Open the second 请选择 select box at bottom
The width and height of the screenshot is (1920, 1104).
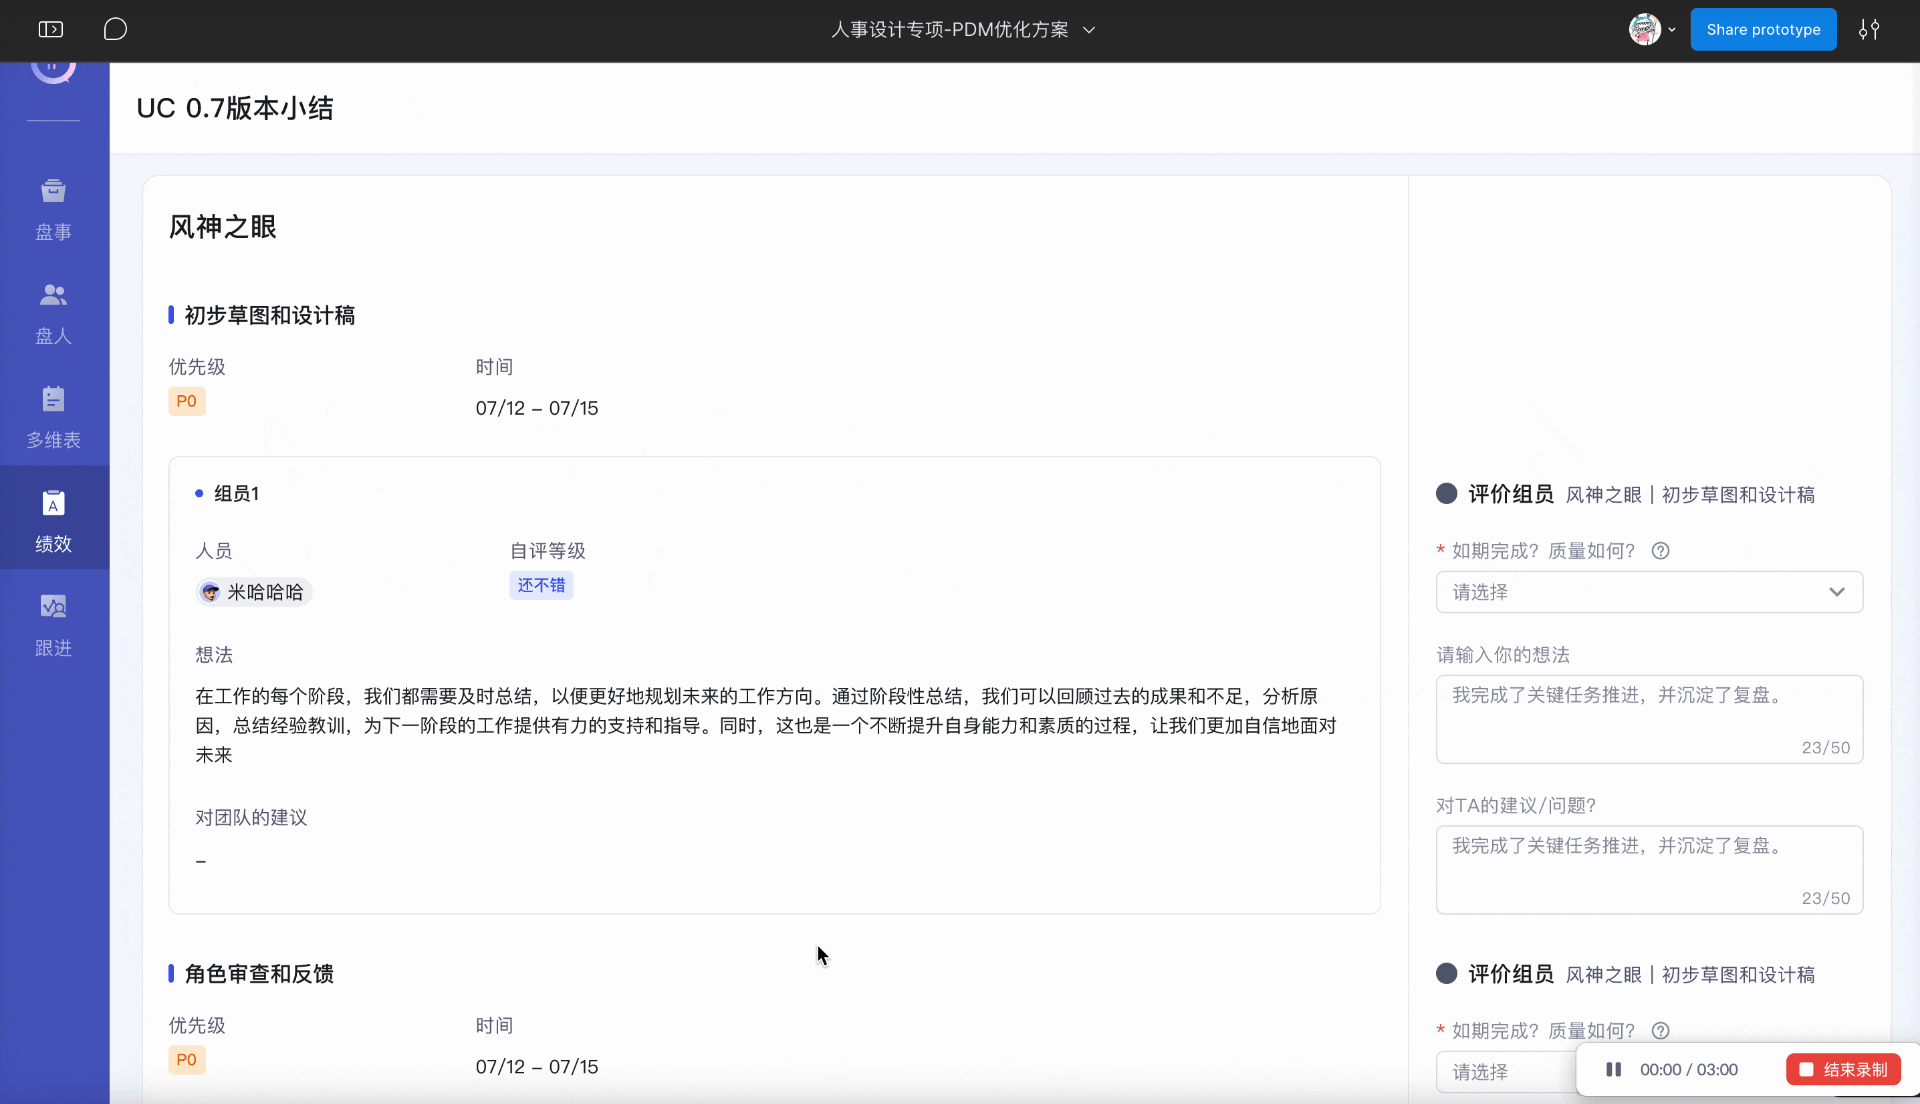click(x=1505, y=1072)
